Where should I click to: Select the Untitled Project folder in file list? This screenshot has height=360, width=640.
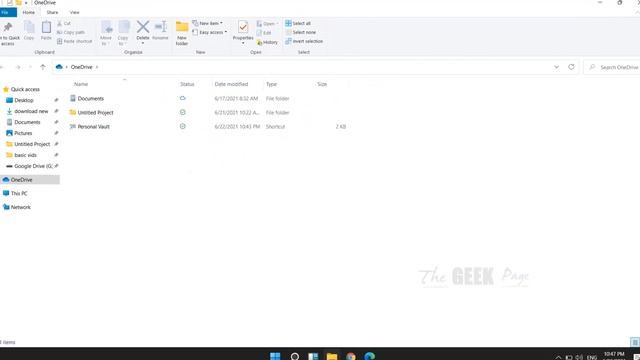tap(96, 112)
